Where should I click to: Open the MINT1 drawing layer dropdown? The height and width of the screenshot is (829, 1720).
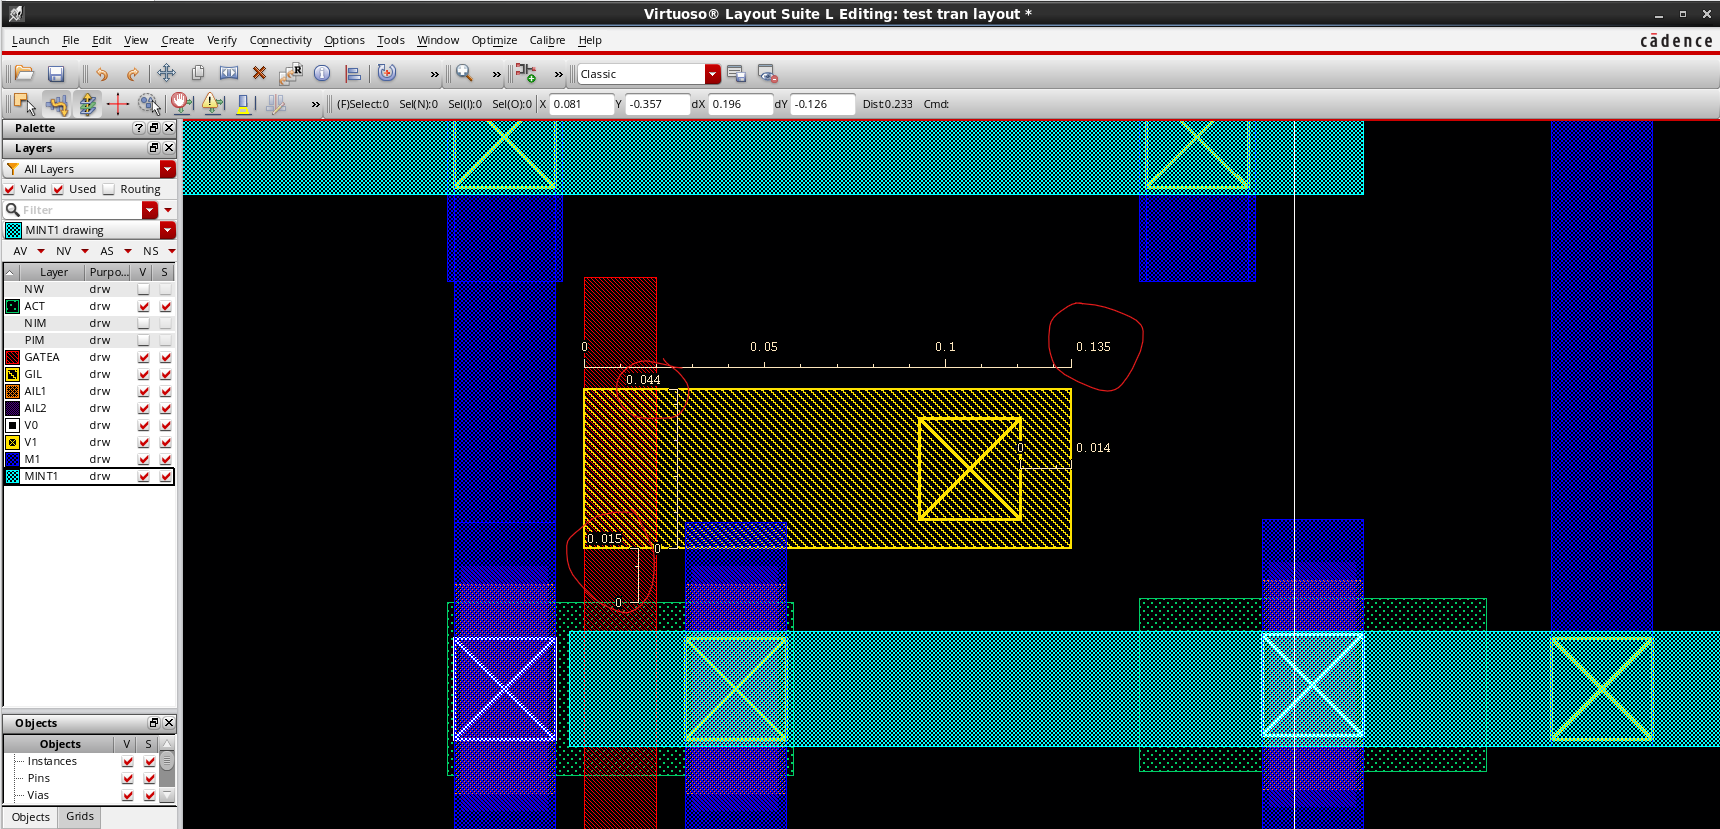pos(168,230)
